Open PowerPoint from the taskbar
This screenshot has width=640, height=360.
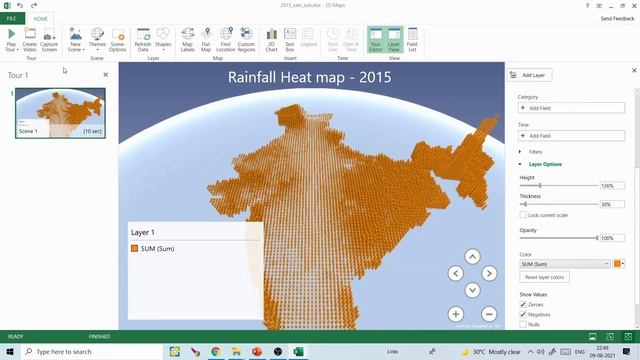pyautogui.click(x=257, y=351)
